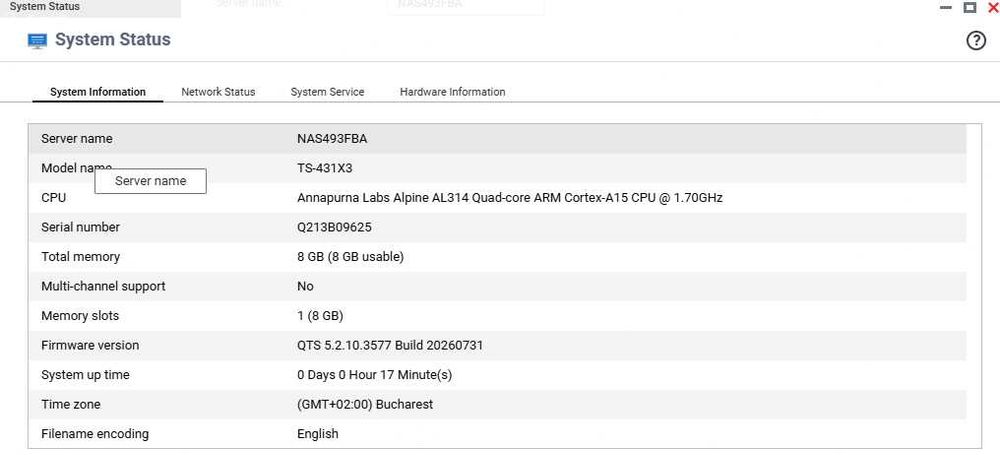Open the System Service tab
Viewport: 1000px width, 455px height.
pos(327,92)
